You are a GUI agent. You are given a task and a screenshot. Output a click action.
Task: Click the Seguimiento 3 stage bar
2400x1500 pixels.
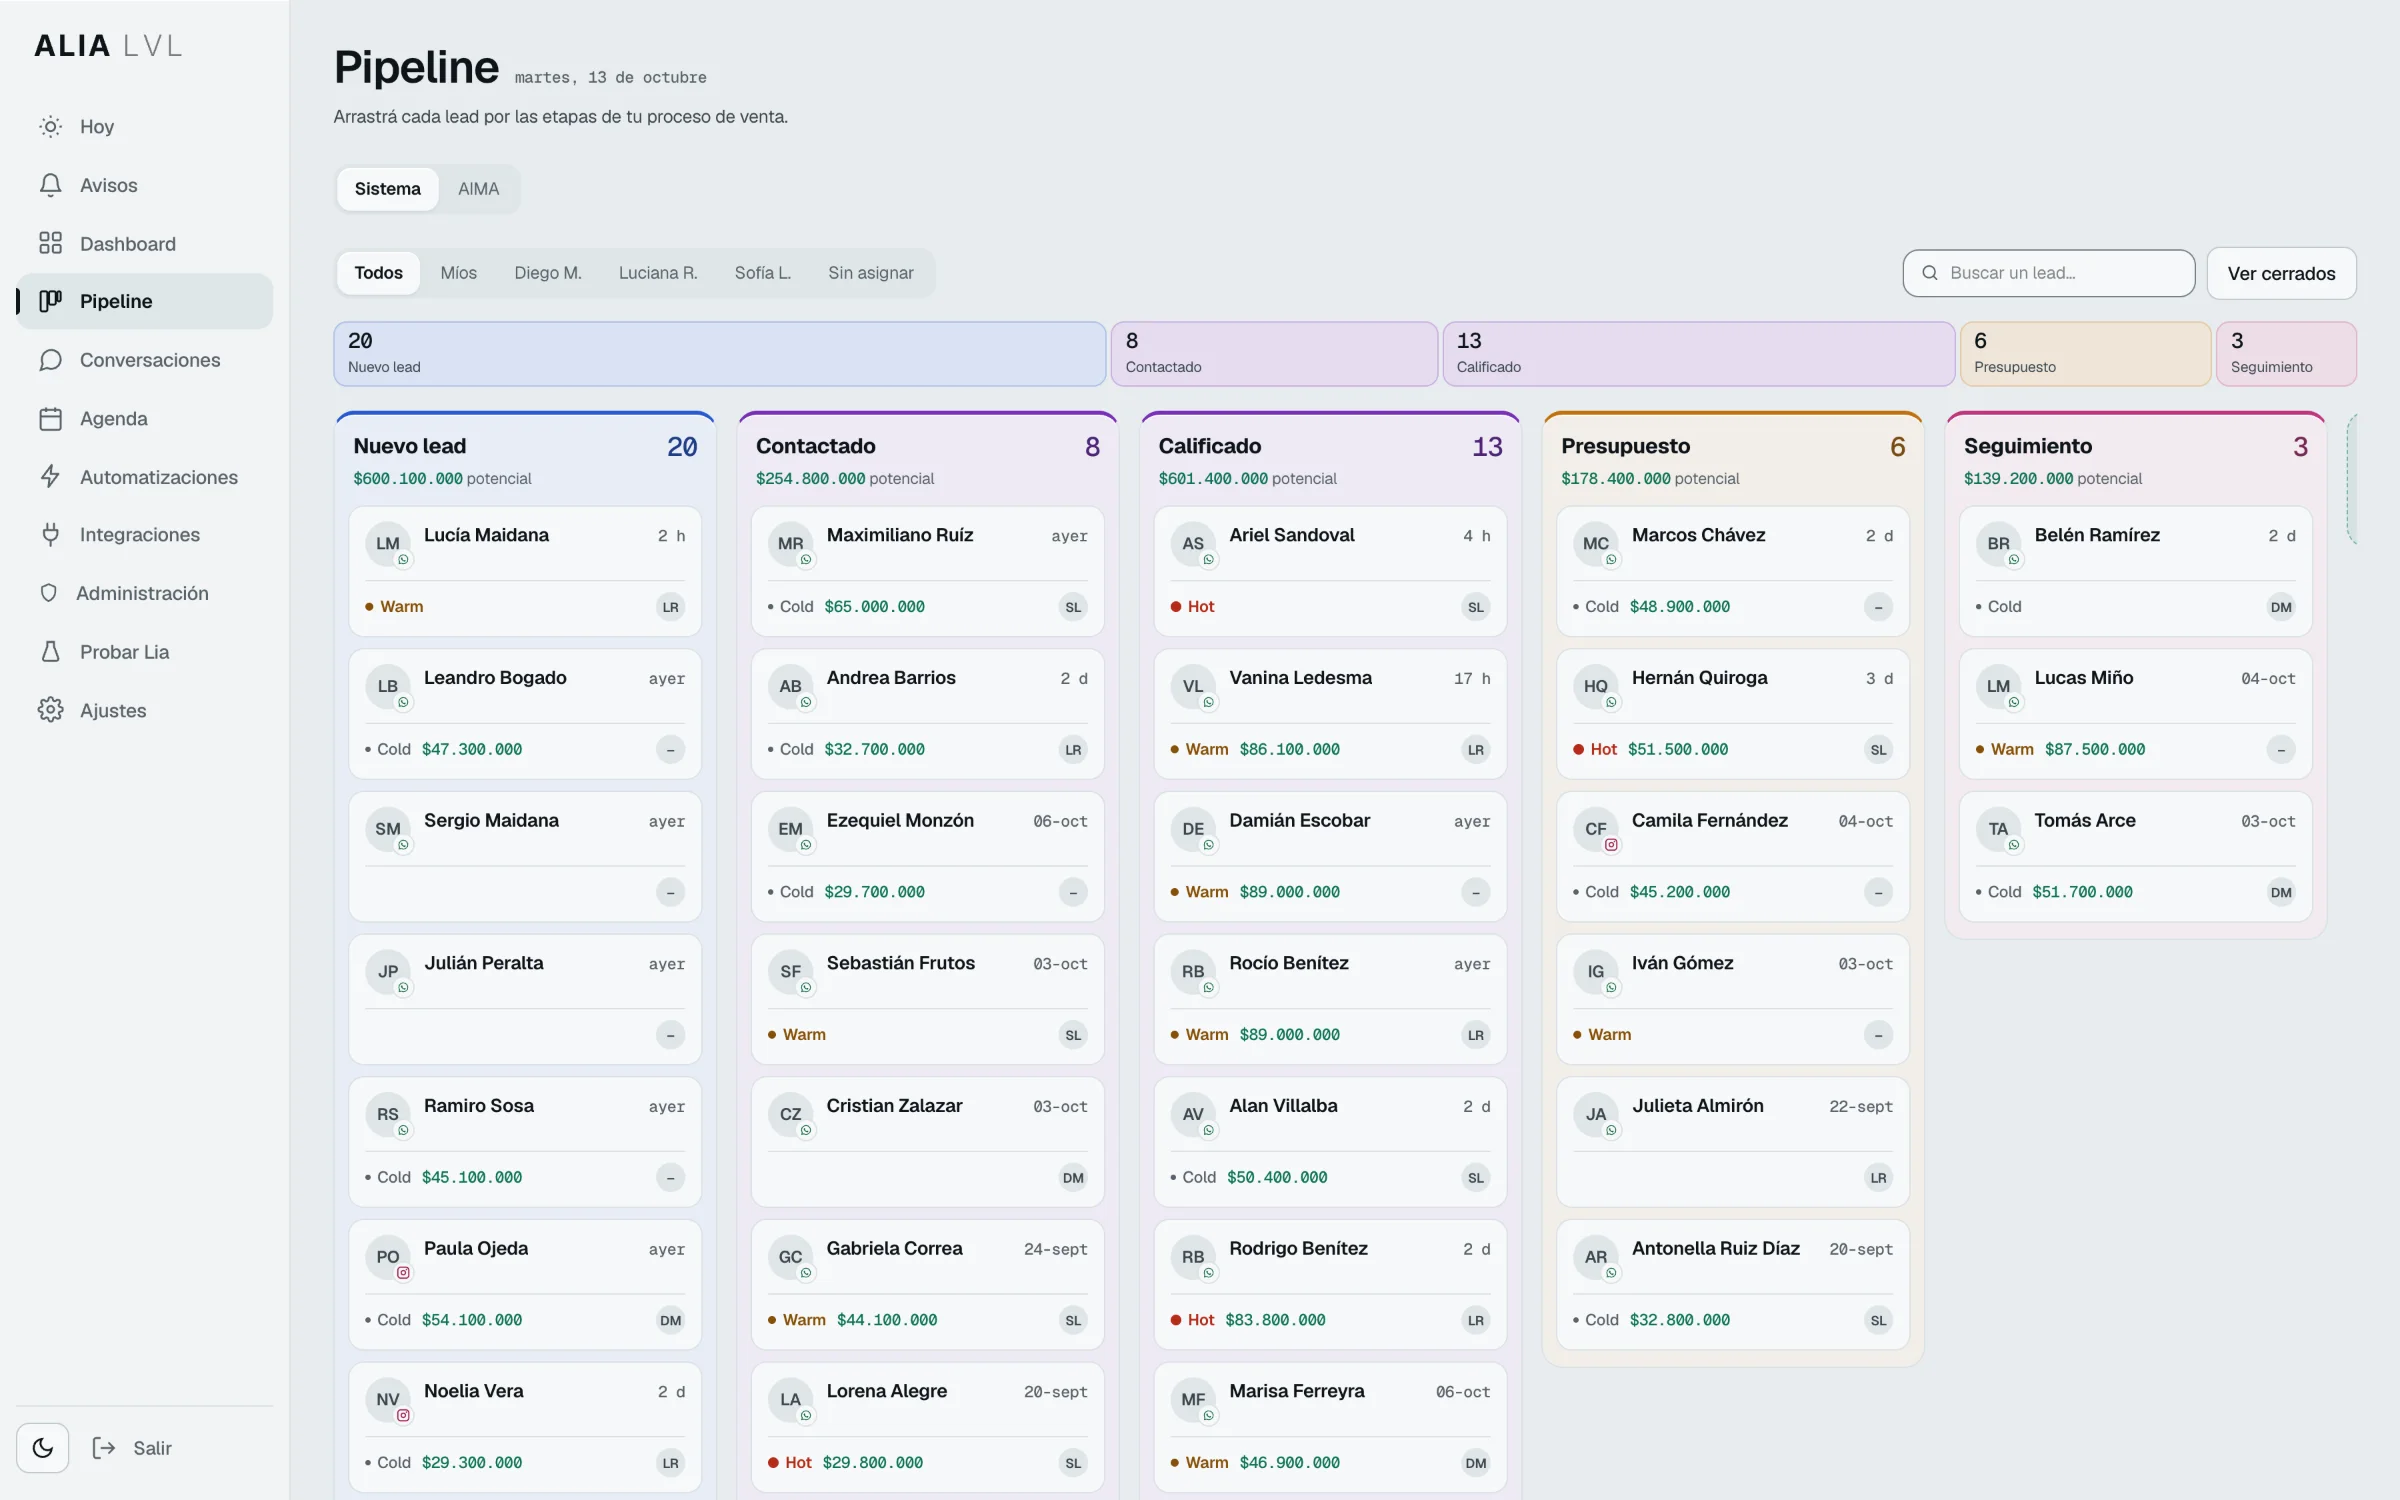2287,354
